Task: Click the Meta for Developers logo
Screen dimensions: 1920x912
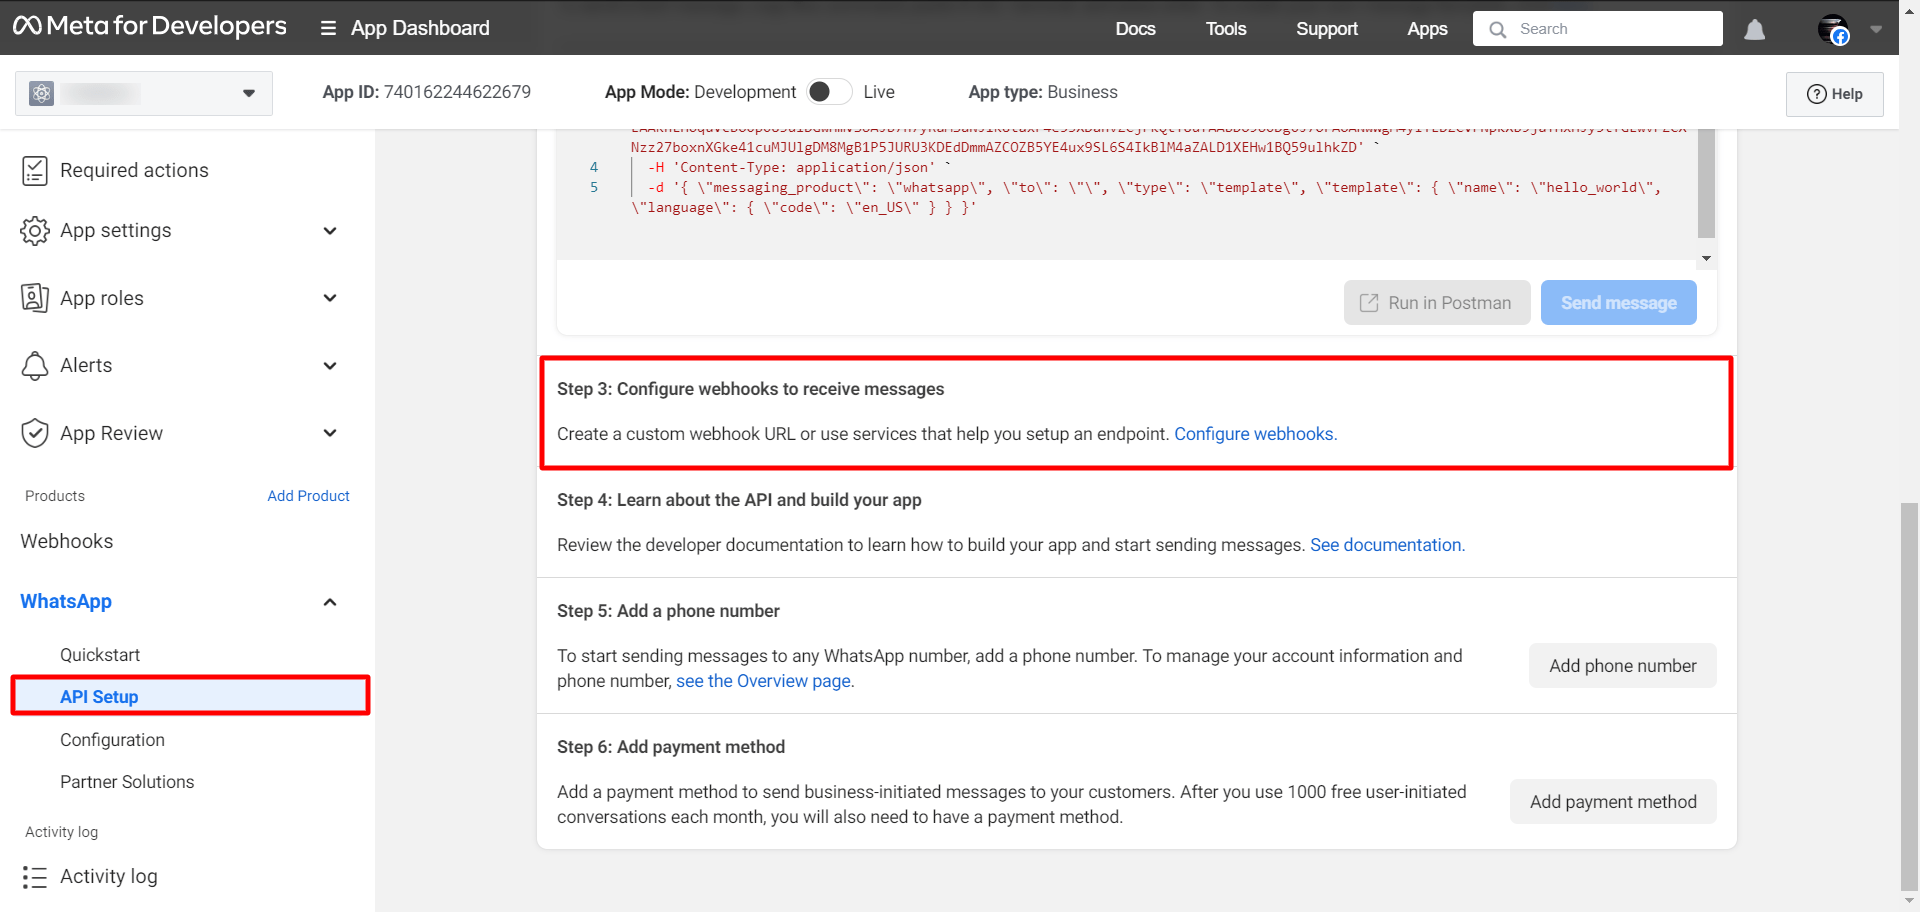Action: tap(150, 27)
